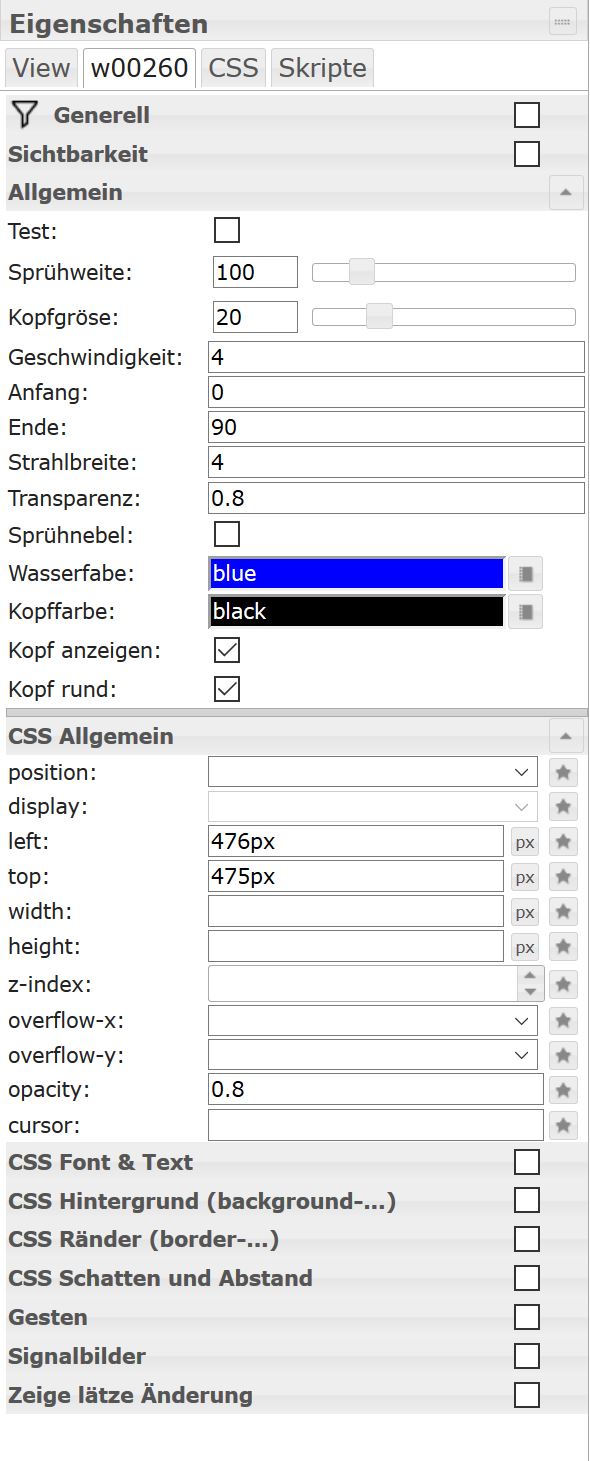Click the px unit button for left
Screen dimensions: 590x1461
pos(525,843)
